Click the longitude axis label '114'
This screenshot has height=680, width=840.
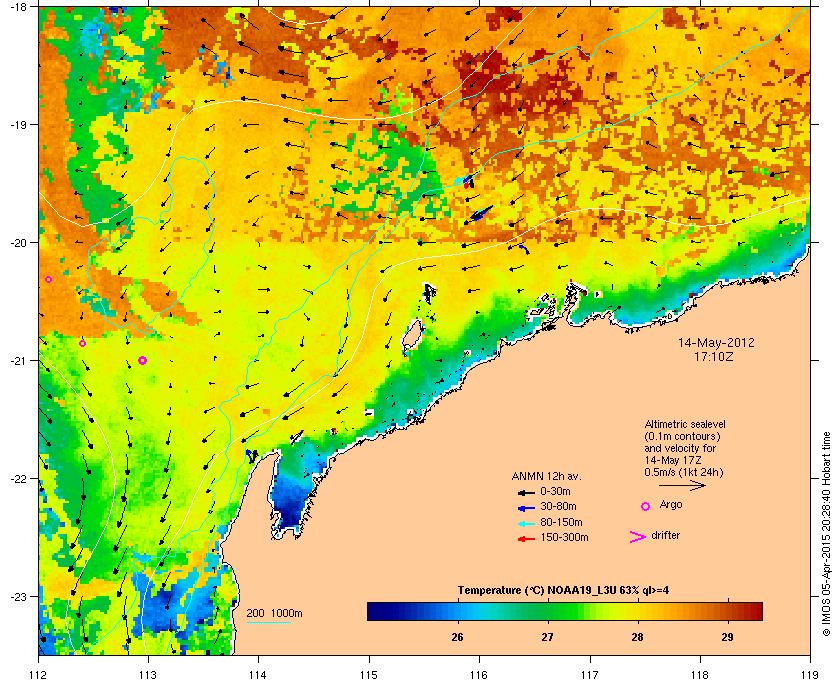coord(258,674)
